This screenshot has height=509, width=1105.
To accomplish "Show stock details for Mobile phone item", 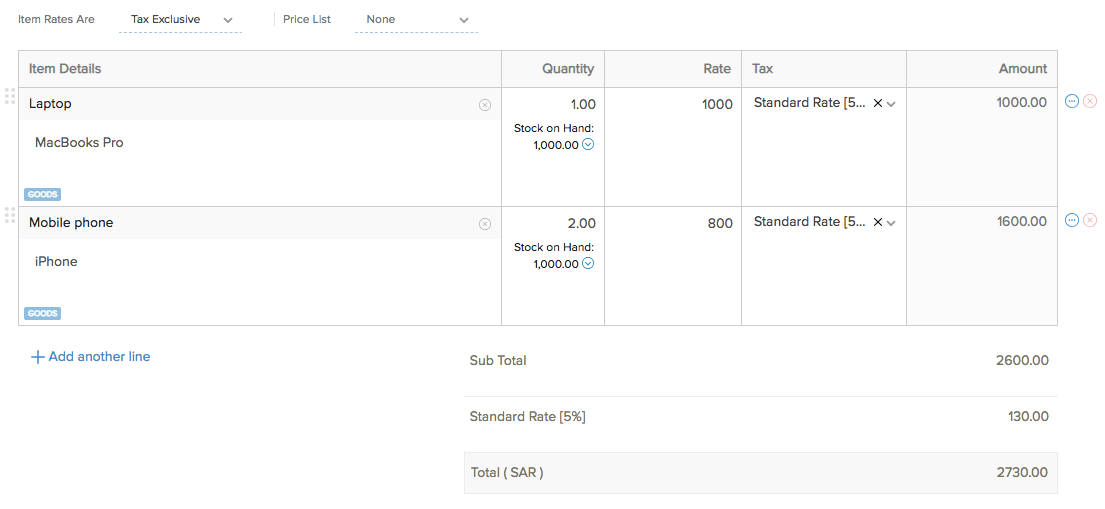I will click(588, 264).
